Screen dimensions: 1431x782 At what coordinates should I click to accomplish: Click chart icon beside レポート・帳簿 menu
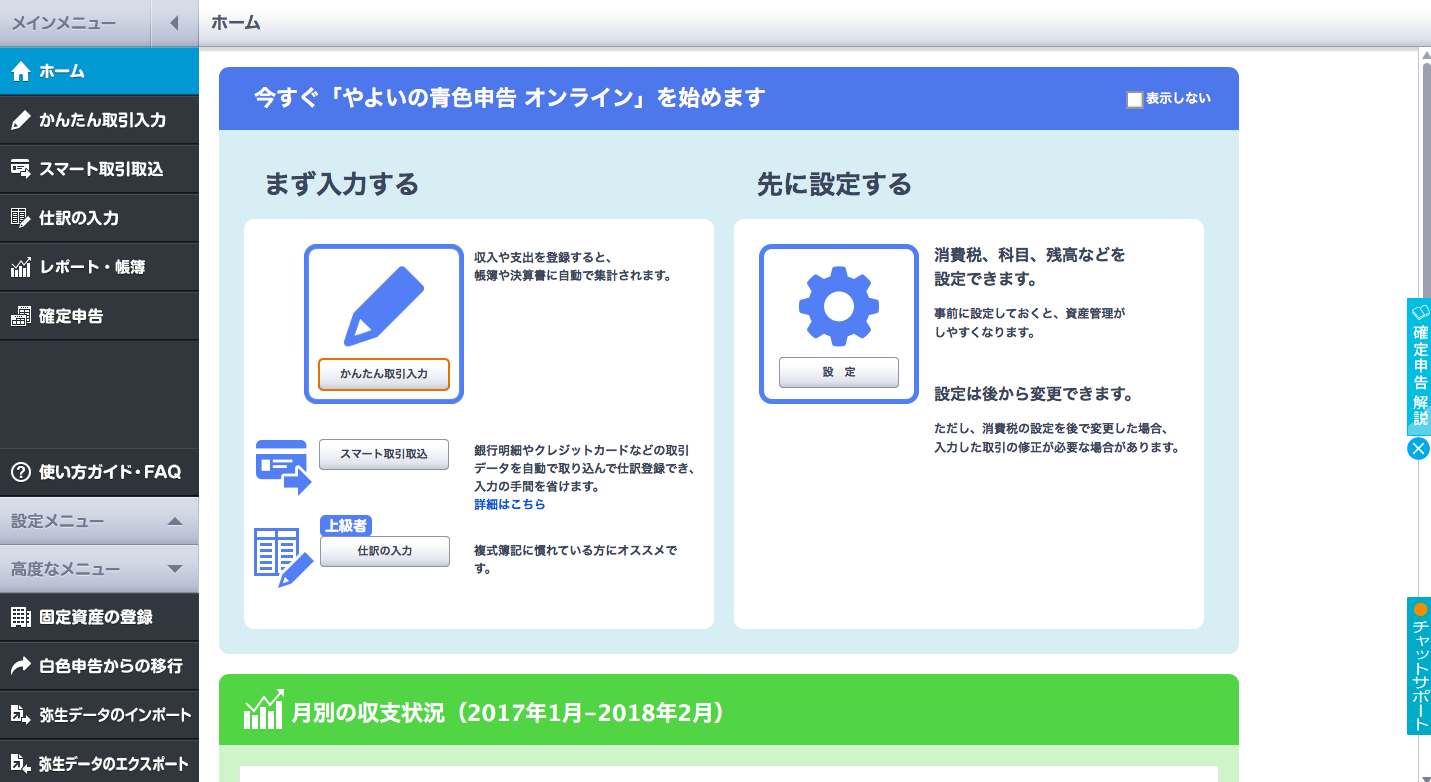click(20, 267)
